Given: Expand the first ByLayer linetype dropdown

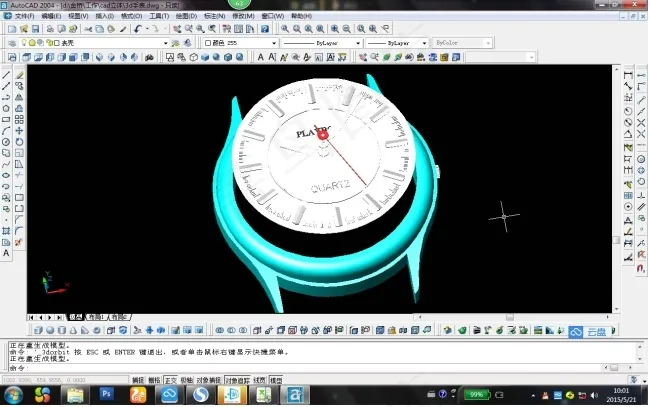Looking at the screenshot, I should point(356,44).
